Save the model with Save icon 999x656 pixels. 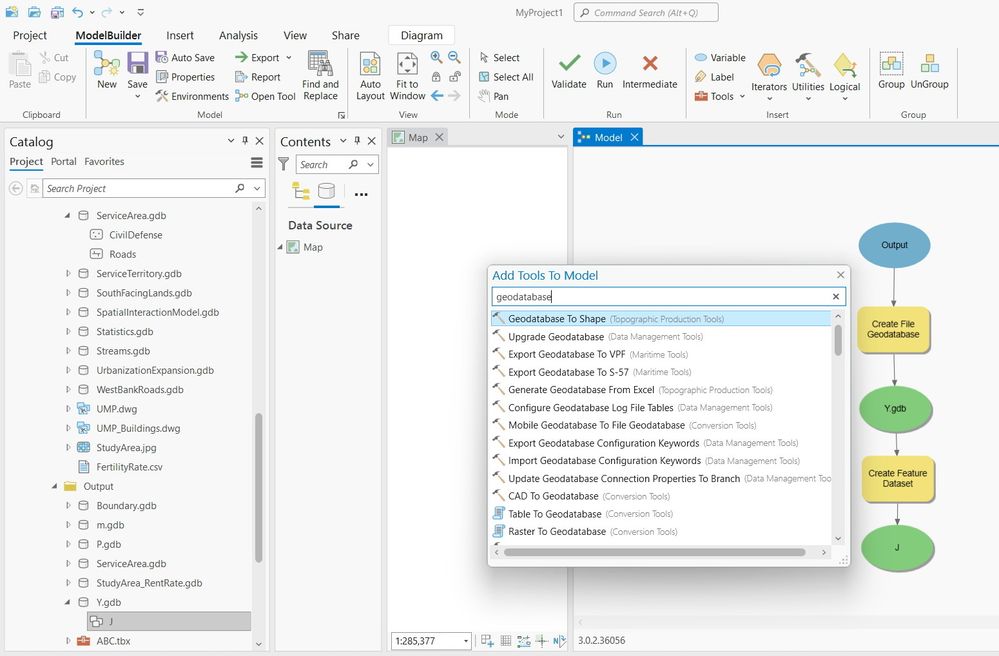pyautogui.click(x=137, y=64)
